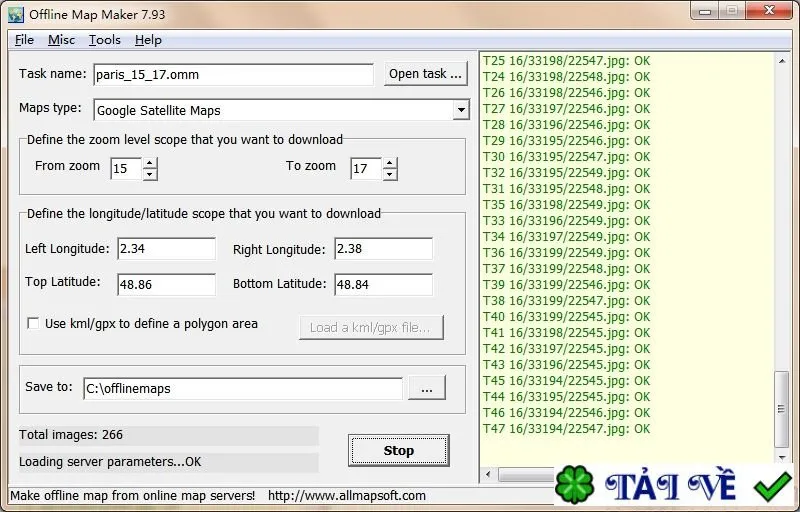Viewport: 800px width, 512px height.
Task: Select log line T43 16/33196/22545.jpg
Action: (x=566, y=365)
